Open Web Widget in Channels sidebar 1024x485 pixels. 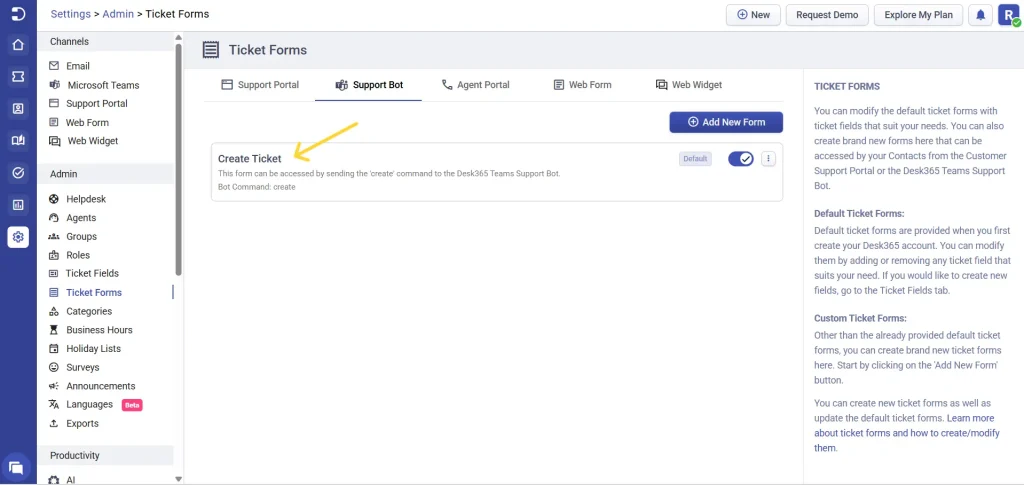pos(93,141)
